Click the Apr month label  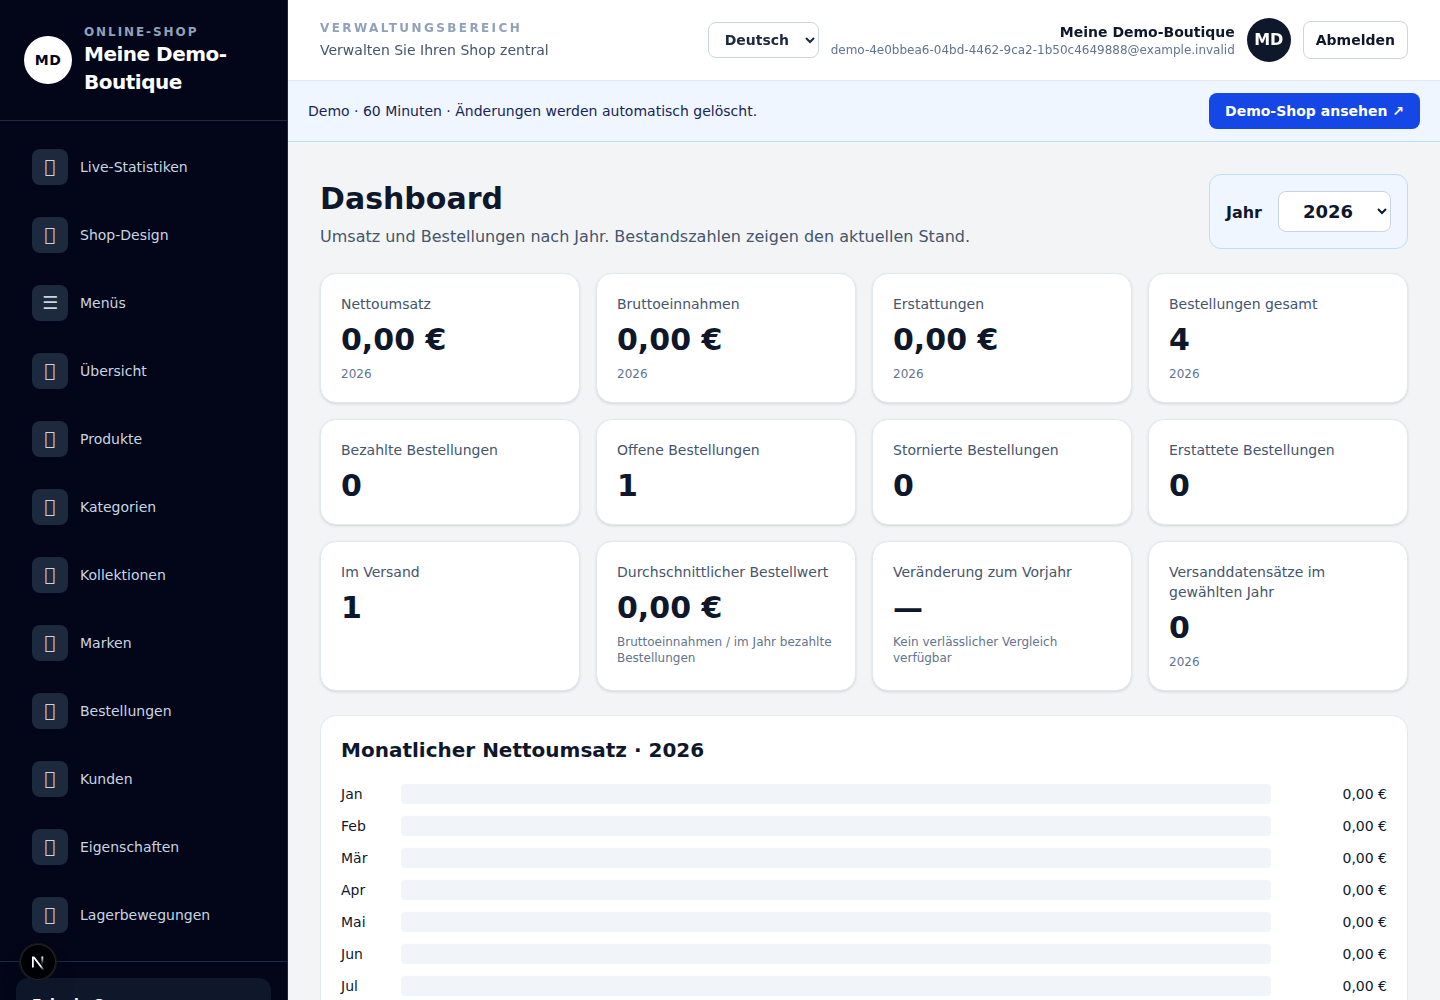353,890
